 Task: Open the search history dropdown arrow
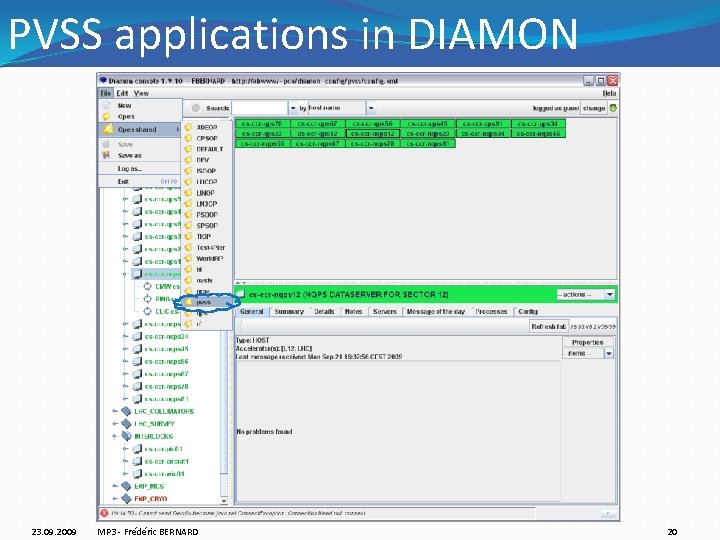(x=293, y=108)
